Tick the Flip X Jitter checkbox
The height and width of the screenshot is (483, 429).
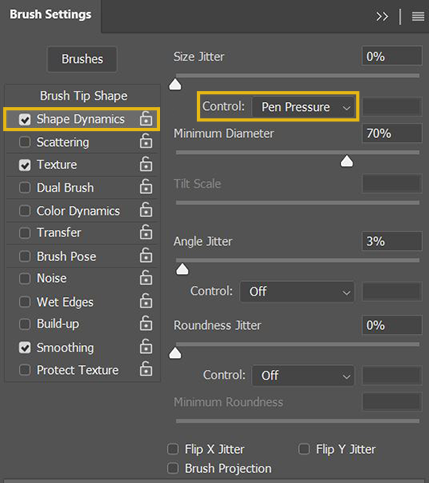(x=173, y=449)
